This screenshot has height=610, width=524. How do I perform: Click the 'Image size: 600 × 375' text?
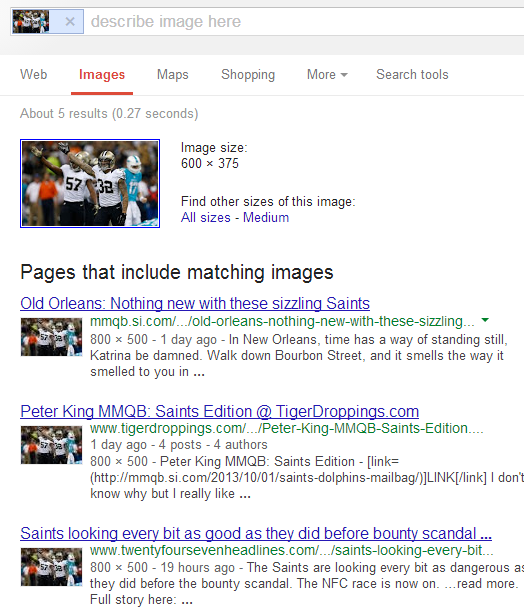[x=214, y=155]
